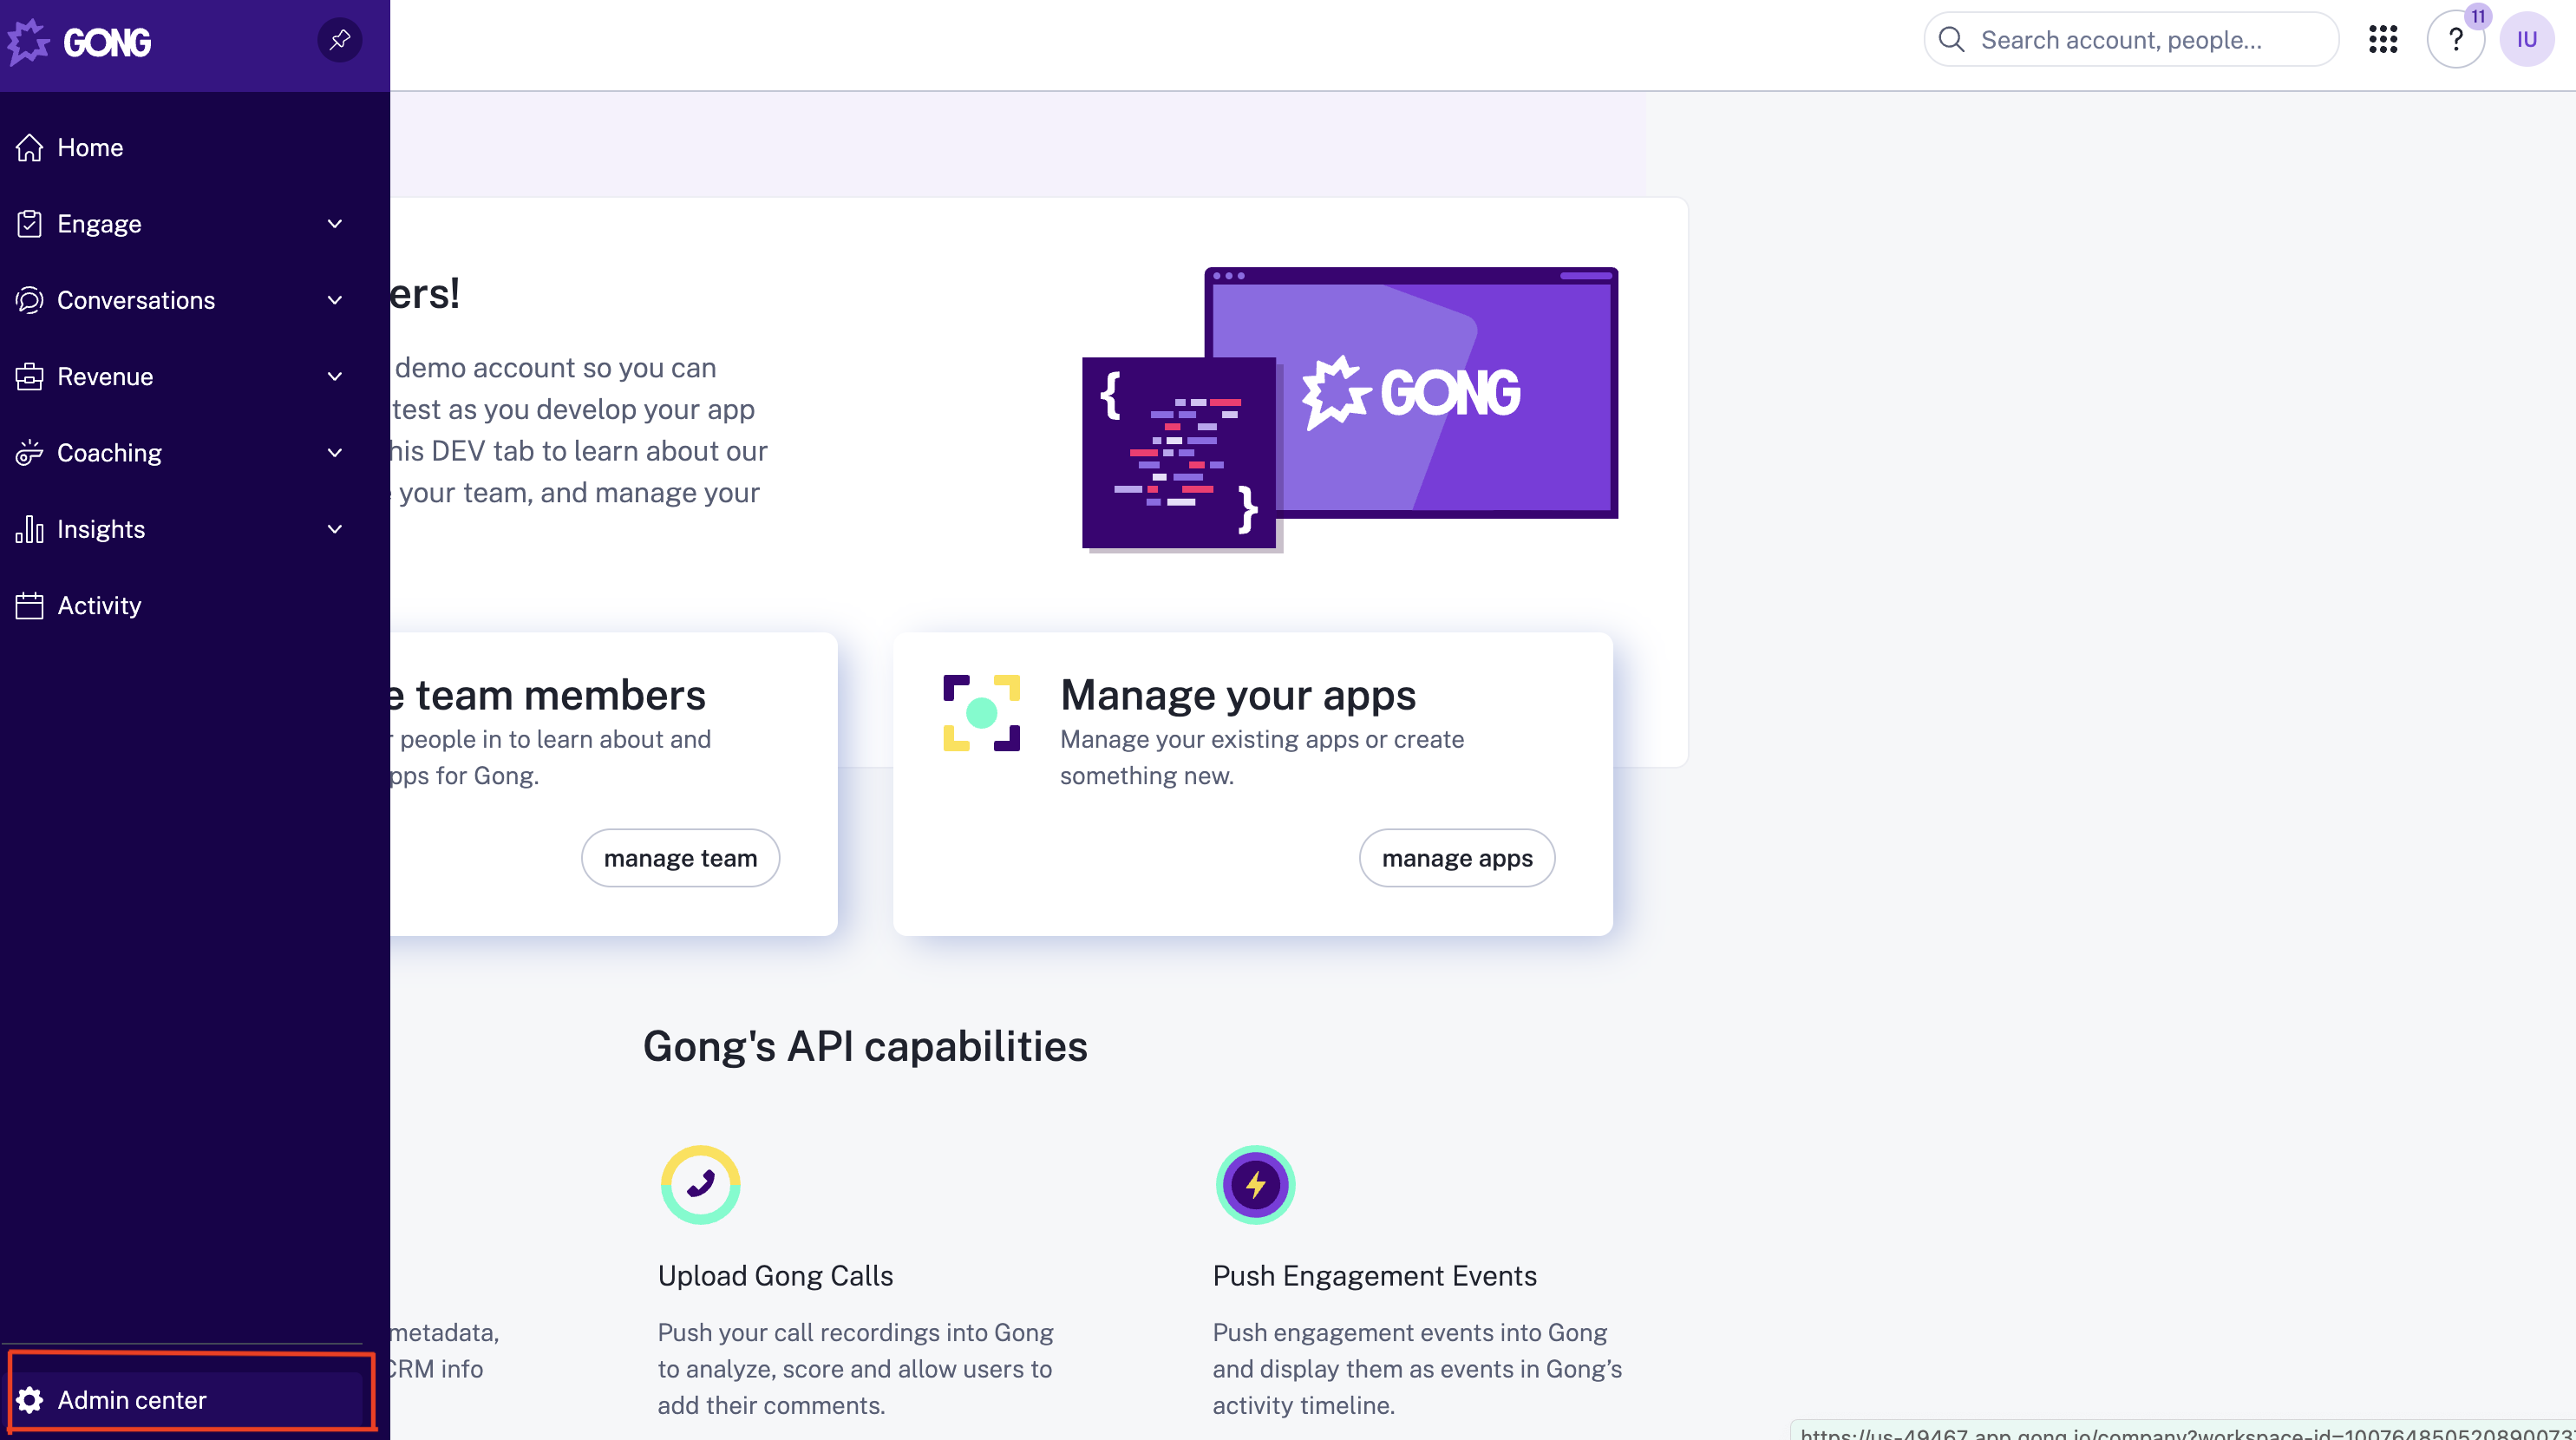2576x1440 pixels.
Task: Click the manage apps button
Action: [1457, 858]
